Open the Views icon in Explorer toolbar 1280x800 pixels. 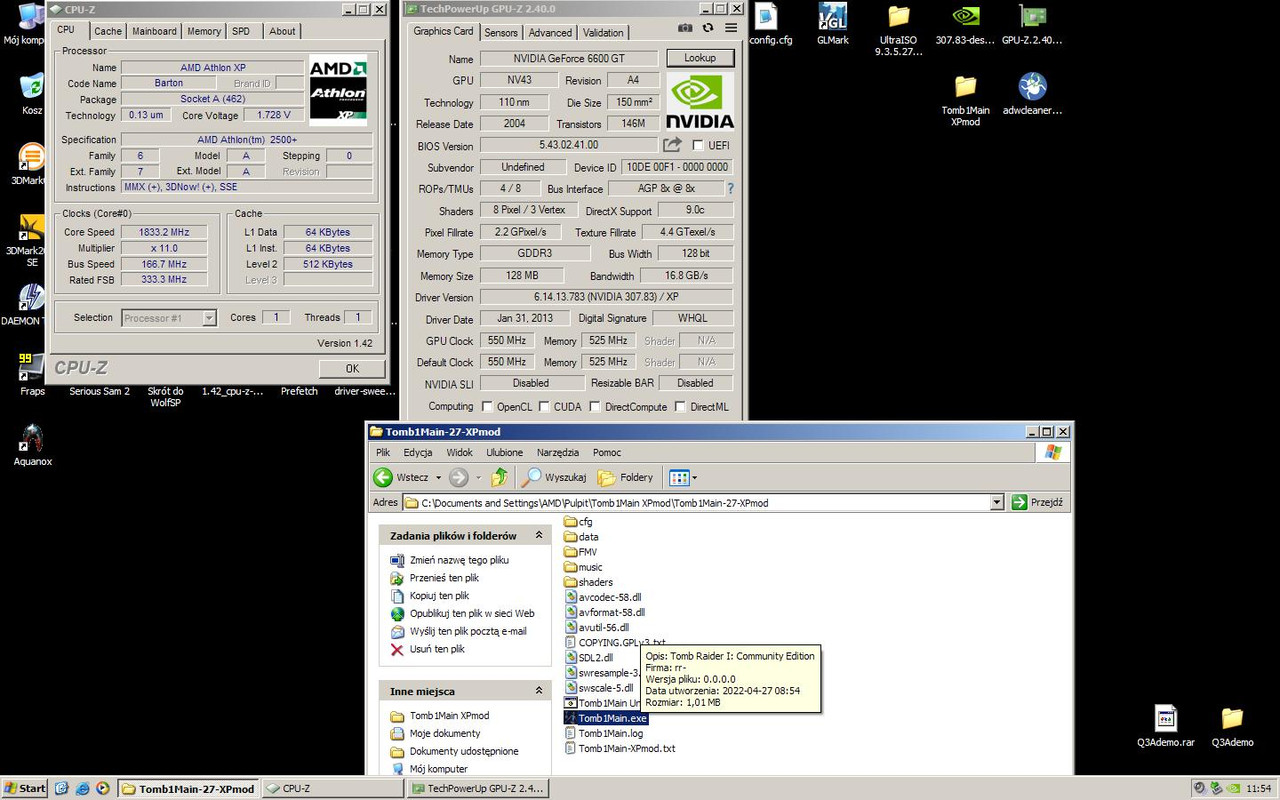pyautogui.click(x=678, y=477)
